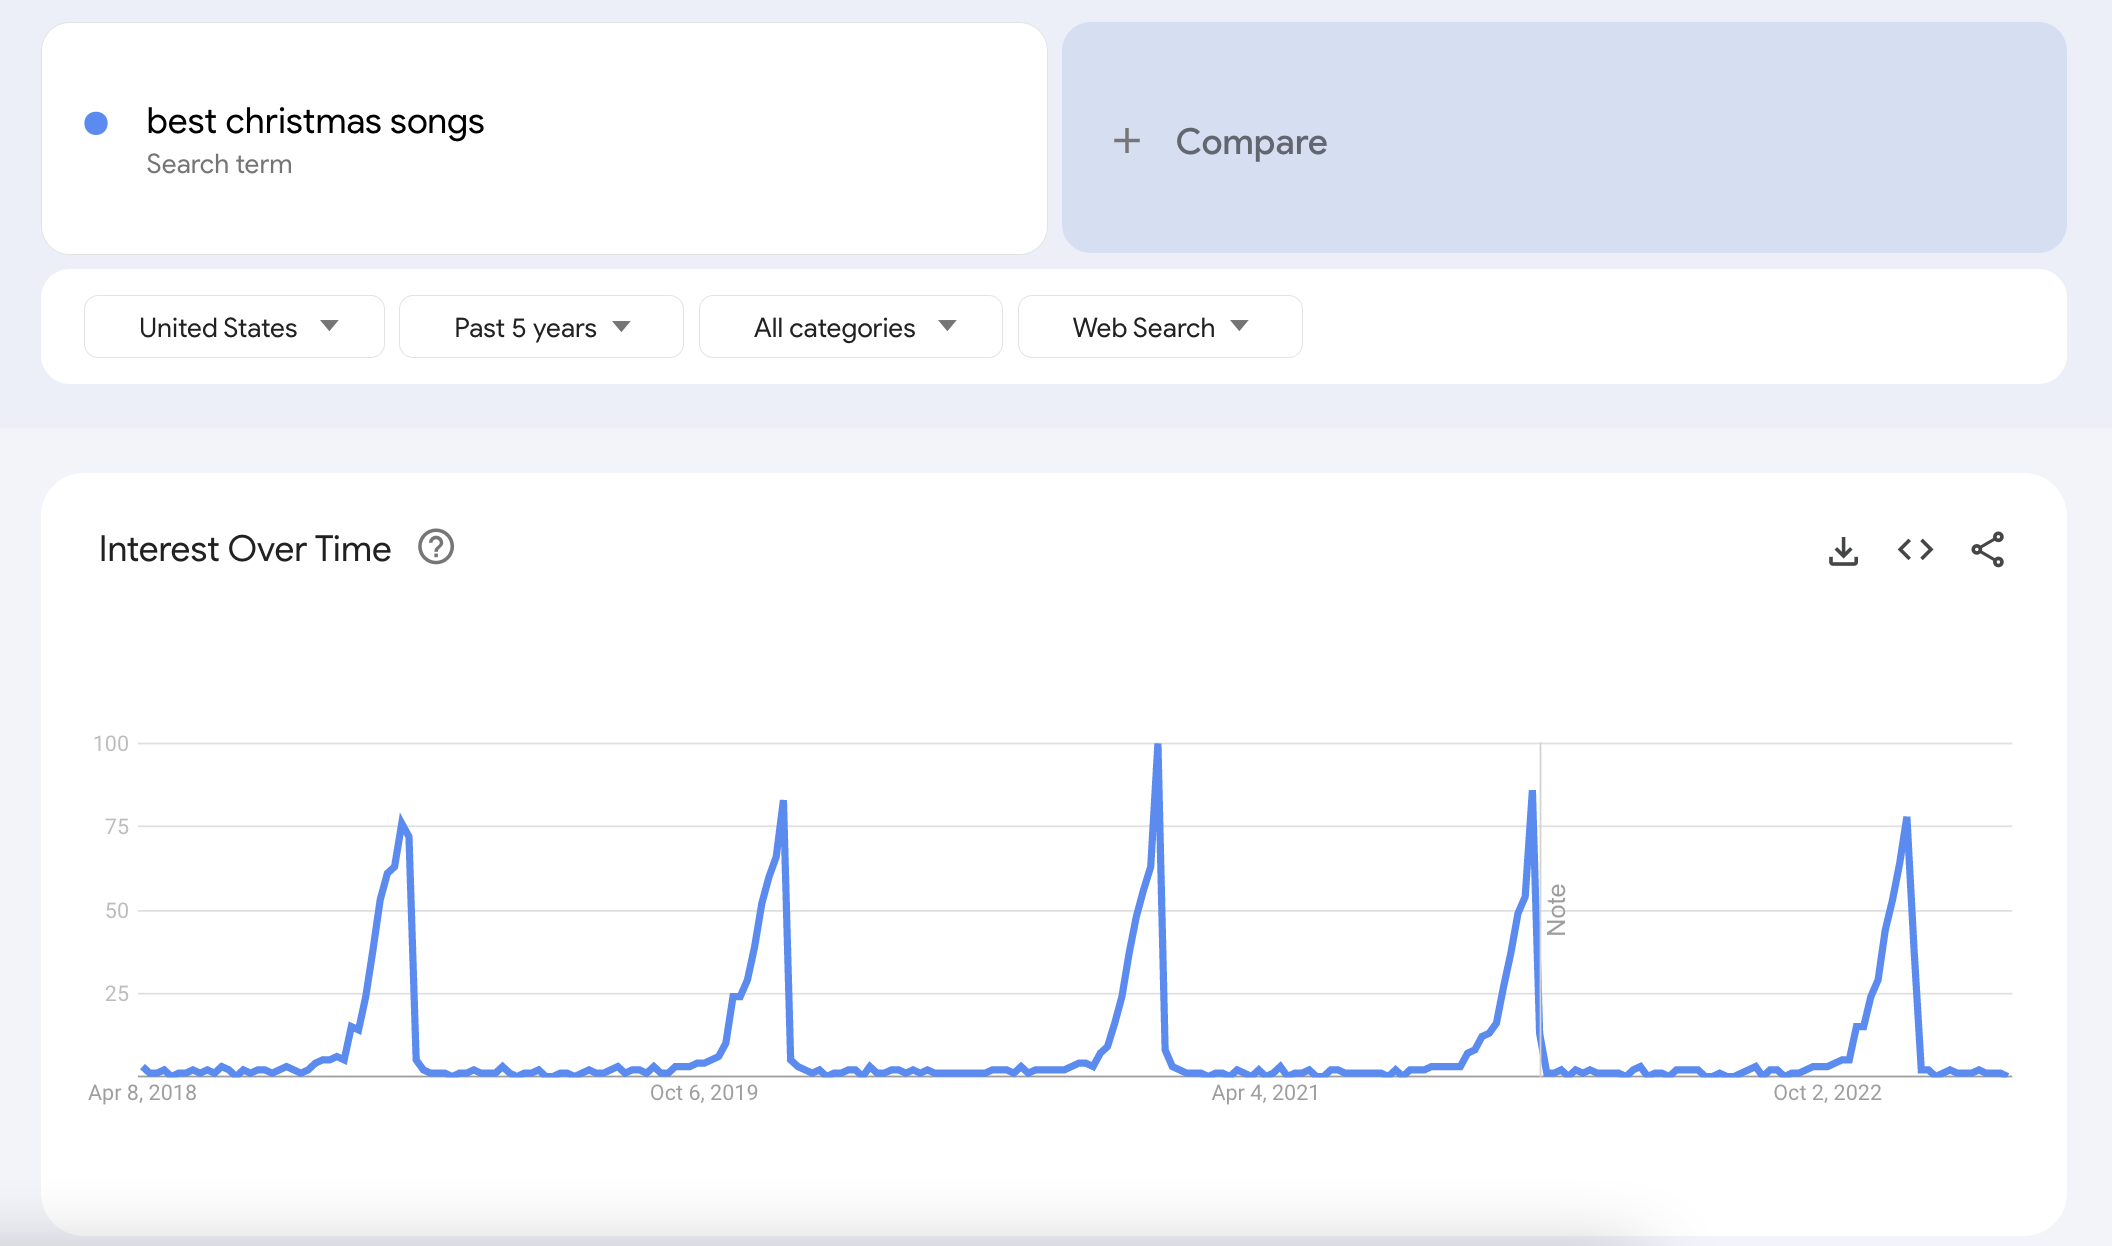Click the Compare button to add a term
The height and width of the screenshot is (1246, 2112).
tap(1250, 141)
